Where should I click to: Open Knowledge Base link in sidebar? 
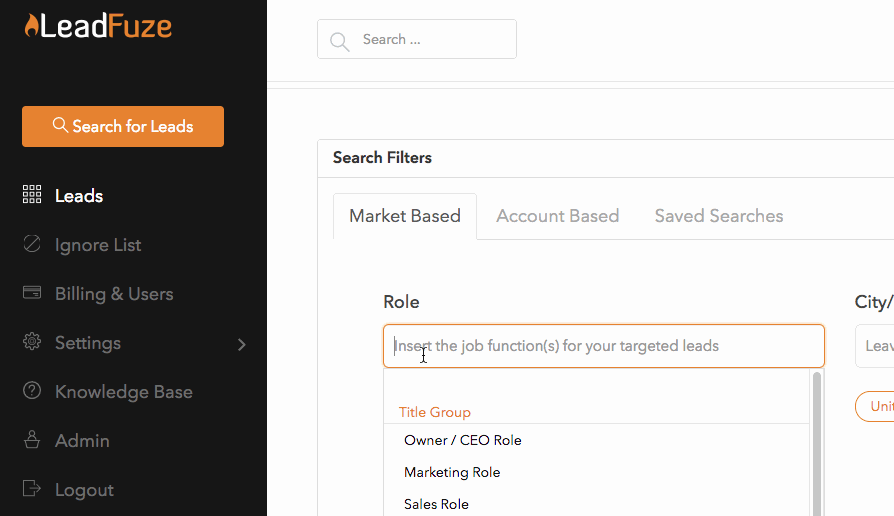pyautogui.click(x=123, y=392)
